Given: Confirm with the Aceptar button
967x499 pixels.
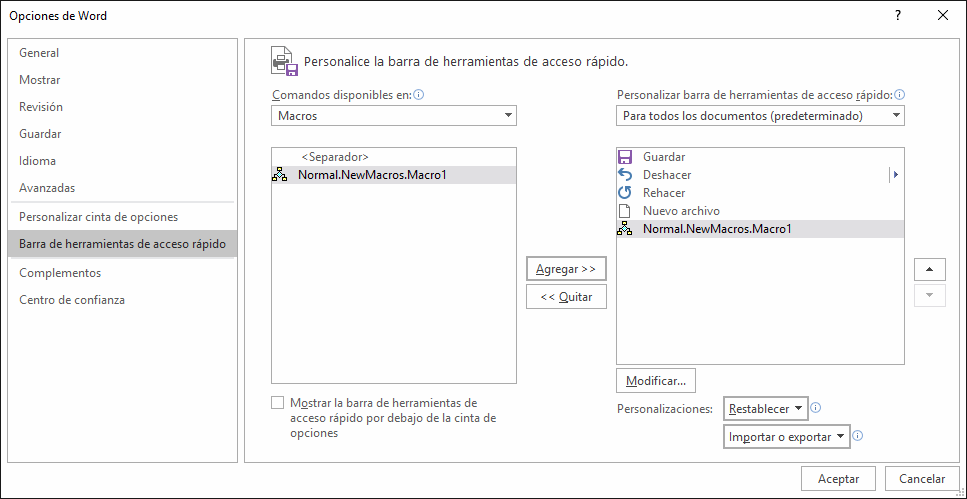Looking at the screenshot, I should (839, 479).
